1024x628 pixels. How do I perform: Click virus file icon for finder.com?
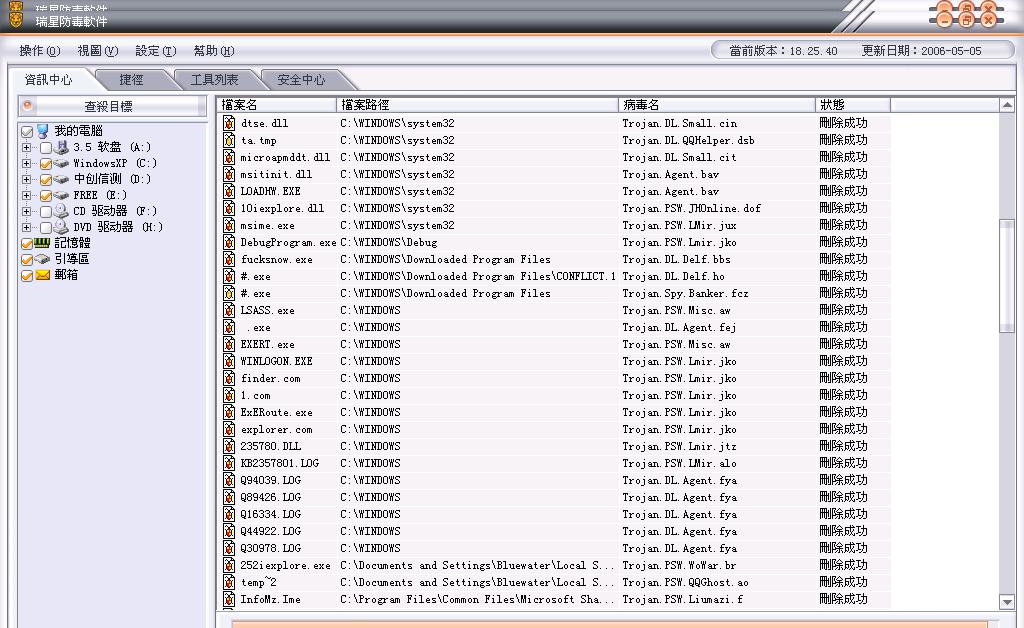229,377
